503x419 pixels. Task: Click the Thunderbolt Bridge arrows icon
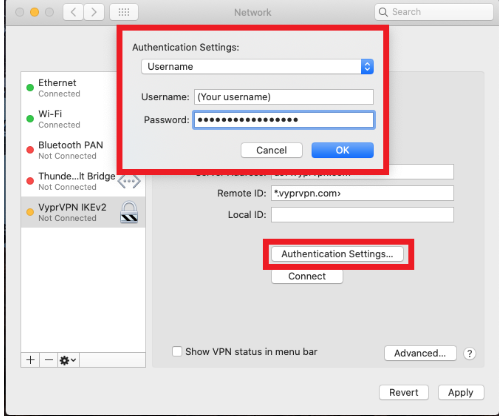point(129,181)
